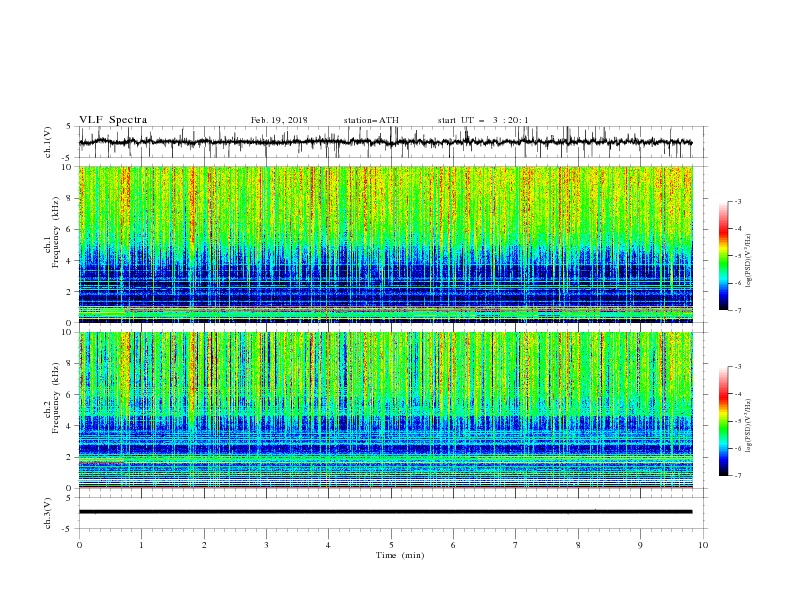Click the "-3" label on upper color bar
This screenshot has width=792, height=612.
tap(738, 201)
